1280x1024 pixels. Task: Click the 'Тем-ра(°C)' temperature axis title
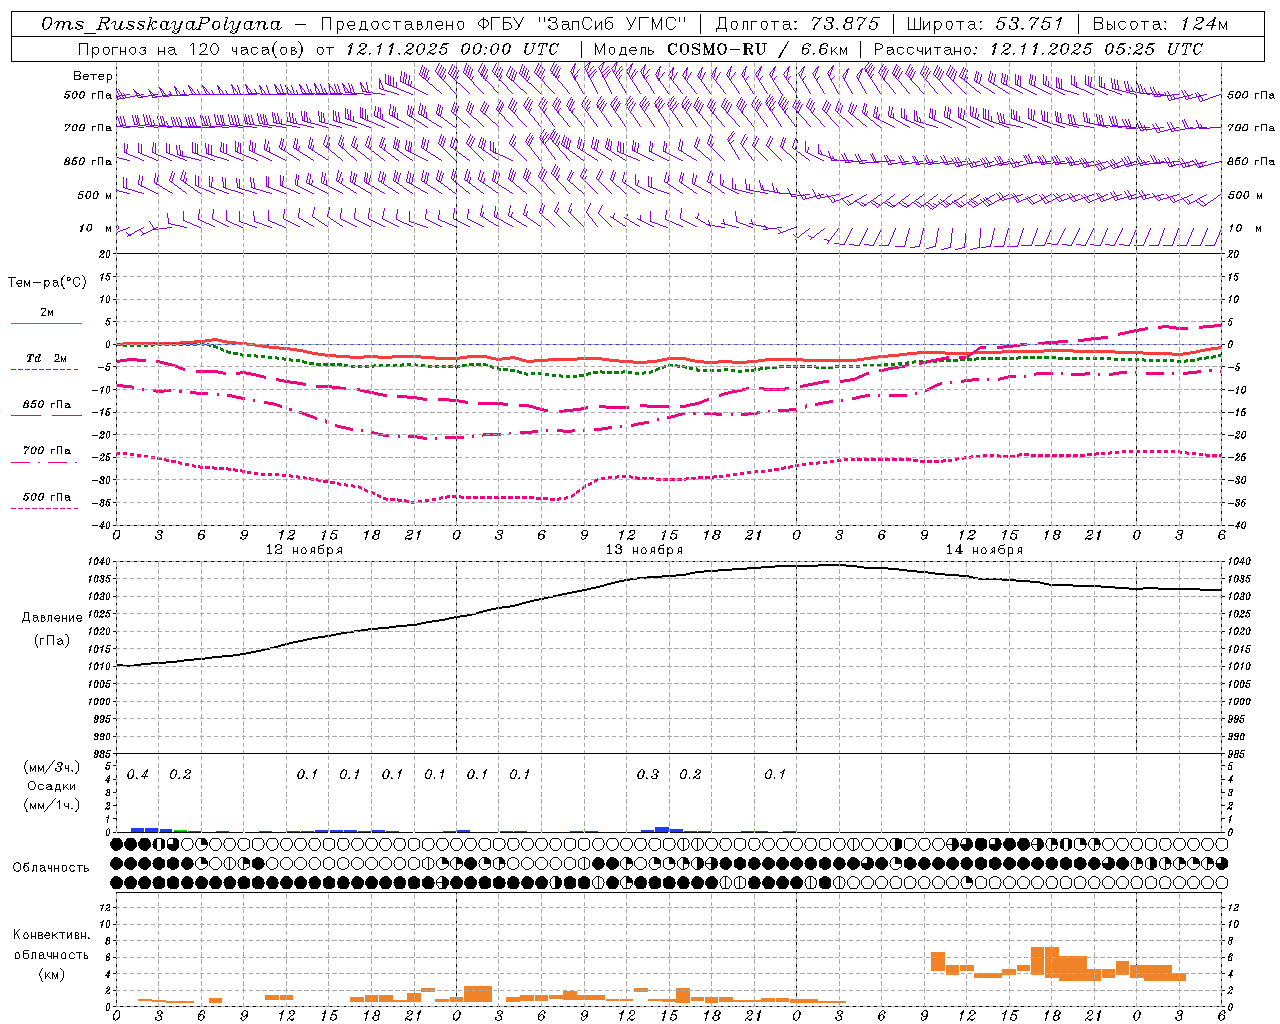[x=47, y=283]
